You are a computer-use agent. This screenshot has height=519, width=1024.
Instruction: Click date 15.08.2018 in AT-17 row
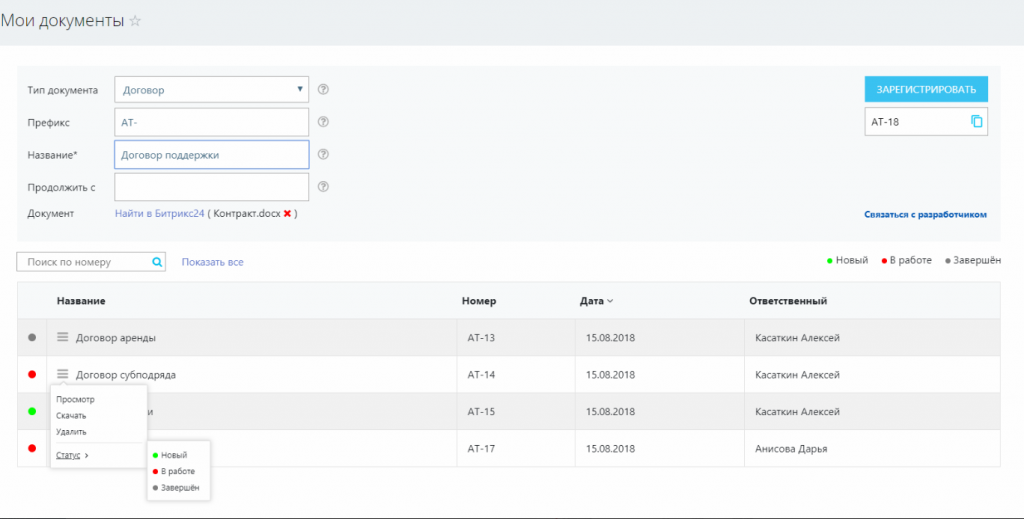tap(610, 448)
